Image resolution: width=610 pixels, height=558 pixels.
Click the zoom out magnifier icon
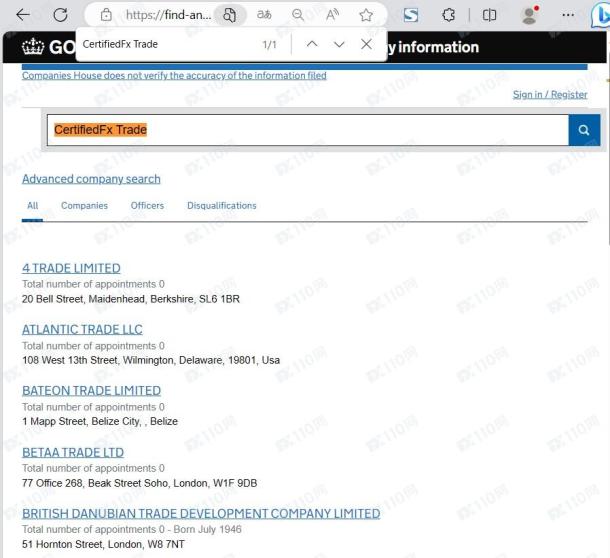click(x=298, y=15)
